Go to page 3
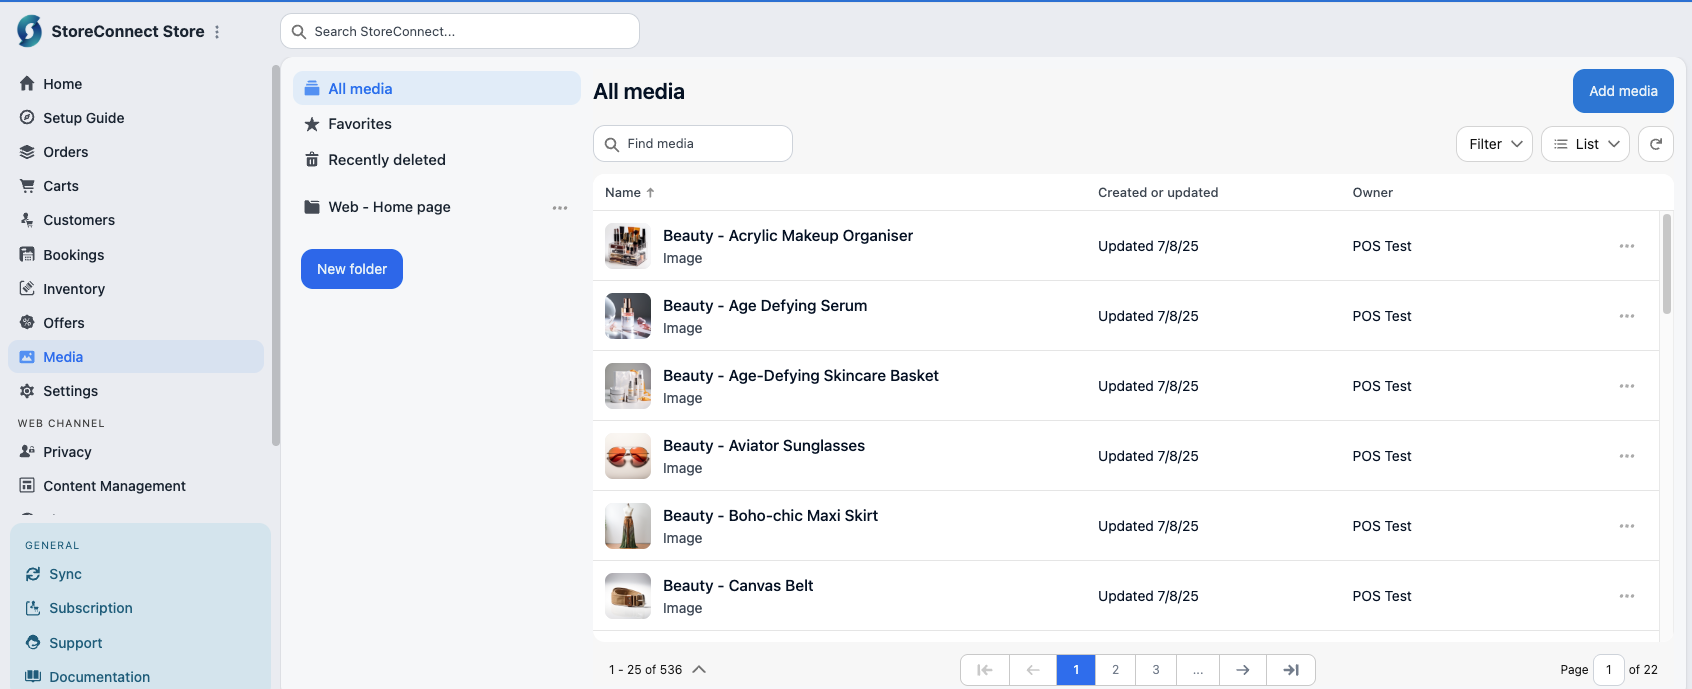 click(1156, 670)
